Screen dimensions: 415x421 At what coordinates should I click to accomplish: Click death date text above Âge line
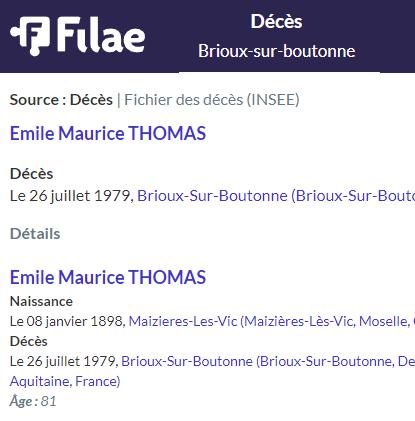click(x=64, y=361)
